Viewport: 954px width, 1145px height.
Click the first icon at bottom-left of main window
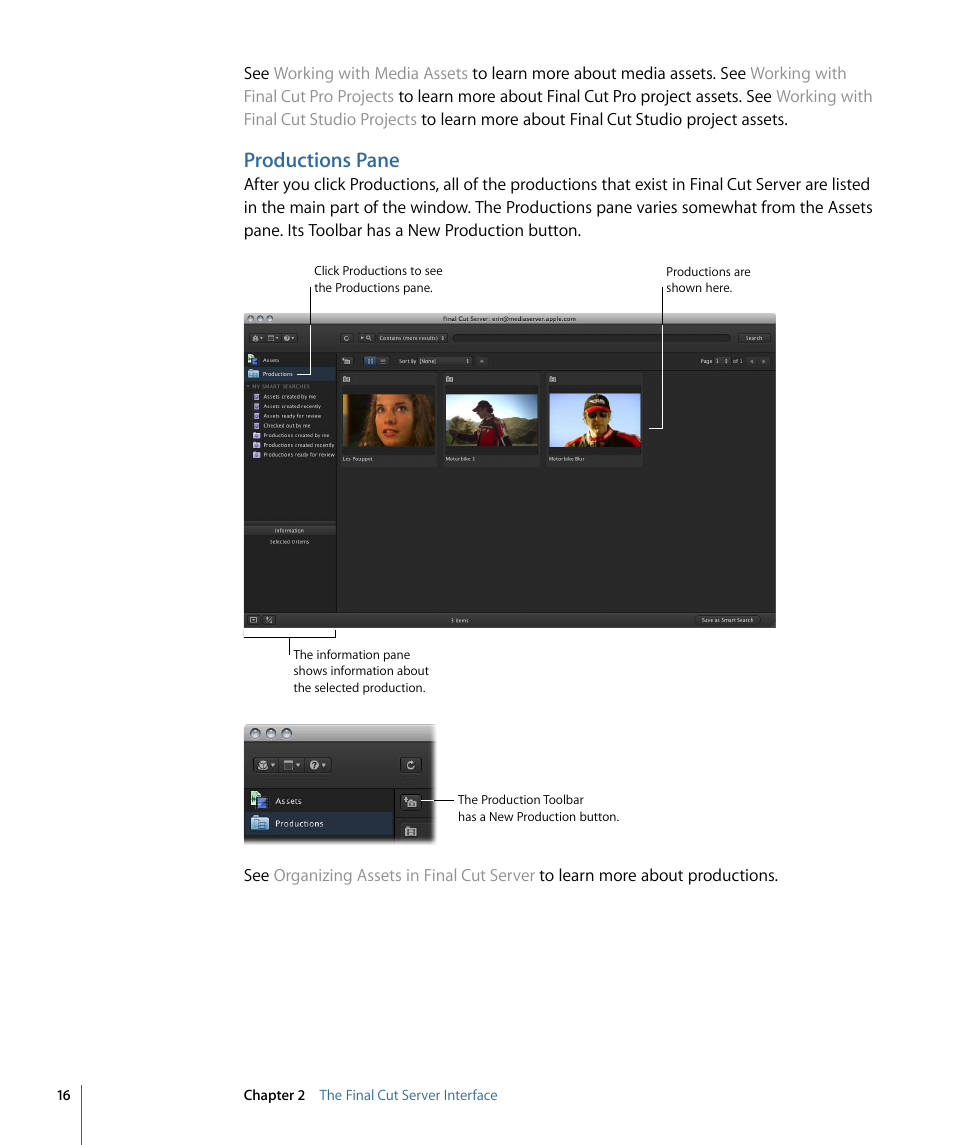(x=253, y=620)
